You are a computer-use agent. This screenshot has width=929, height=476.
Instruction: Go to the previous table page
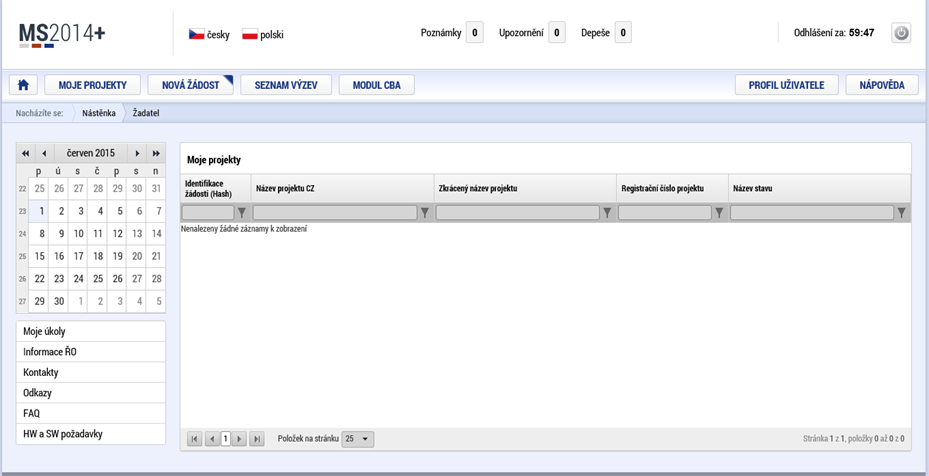(212, 439)
